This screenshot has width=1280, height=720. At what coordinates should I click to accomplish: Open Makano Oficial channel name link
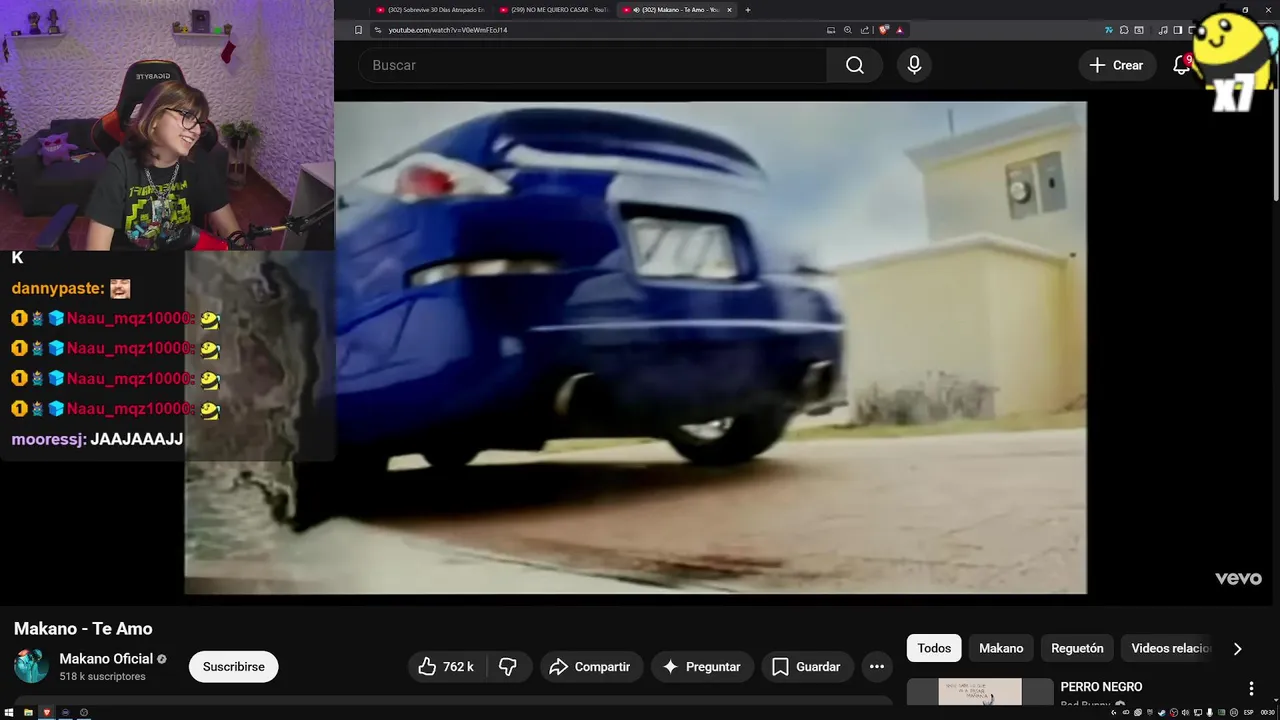[x=106, y=659]
